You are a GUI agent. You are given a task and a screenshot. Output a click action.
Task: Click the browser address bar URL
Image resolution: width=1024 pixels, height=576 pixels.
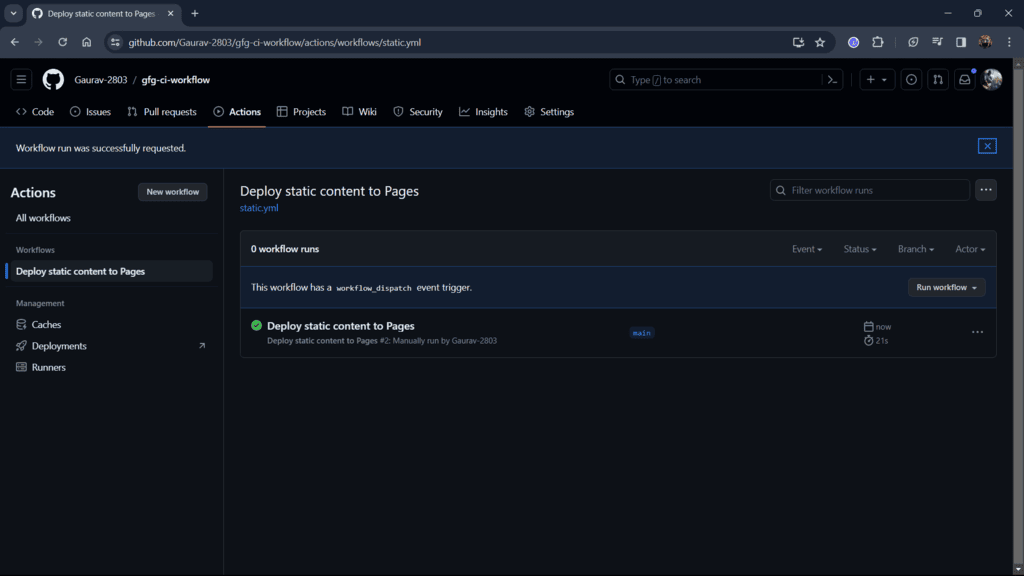(x=274, y=42)
